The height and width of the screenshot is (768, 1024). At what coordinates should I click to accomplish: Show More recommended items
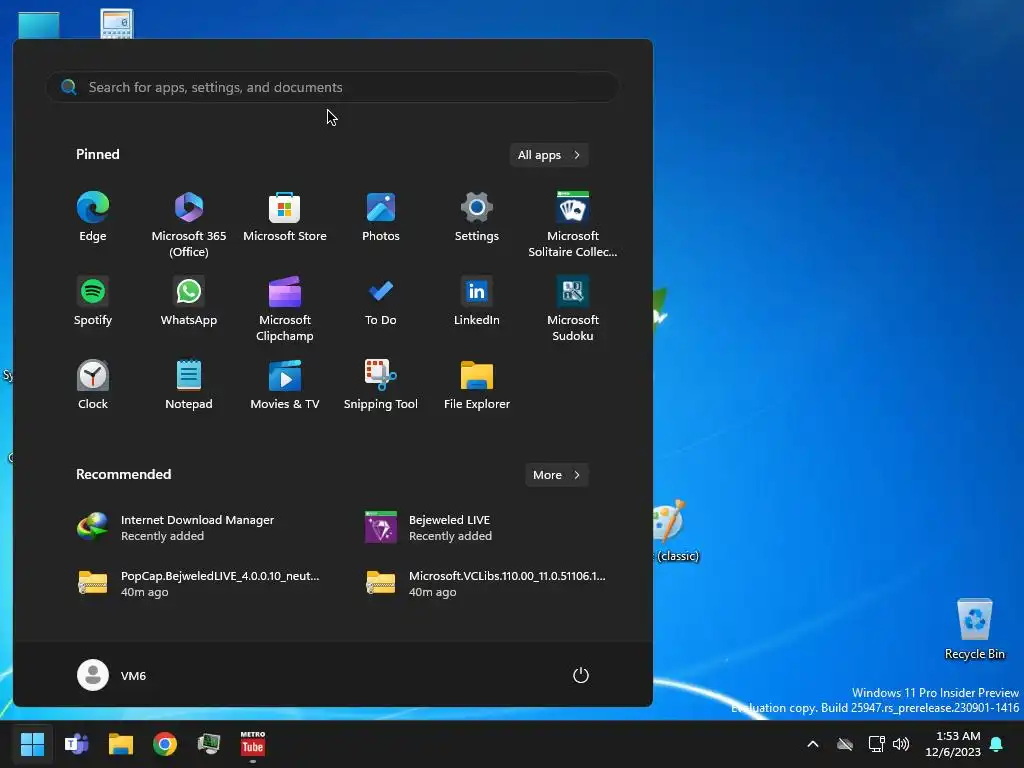coord(557,475)
